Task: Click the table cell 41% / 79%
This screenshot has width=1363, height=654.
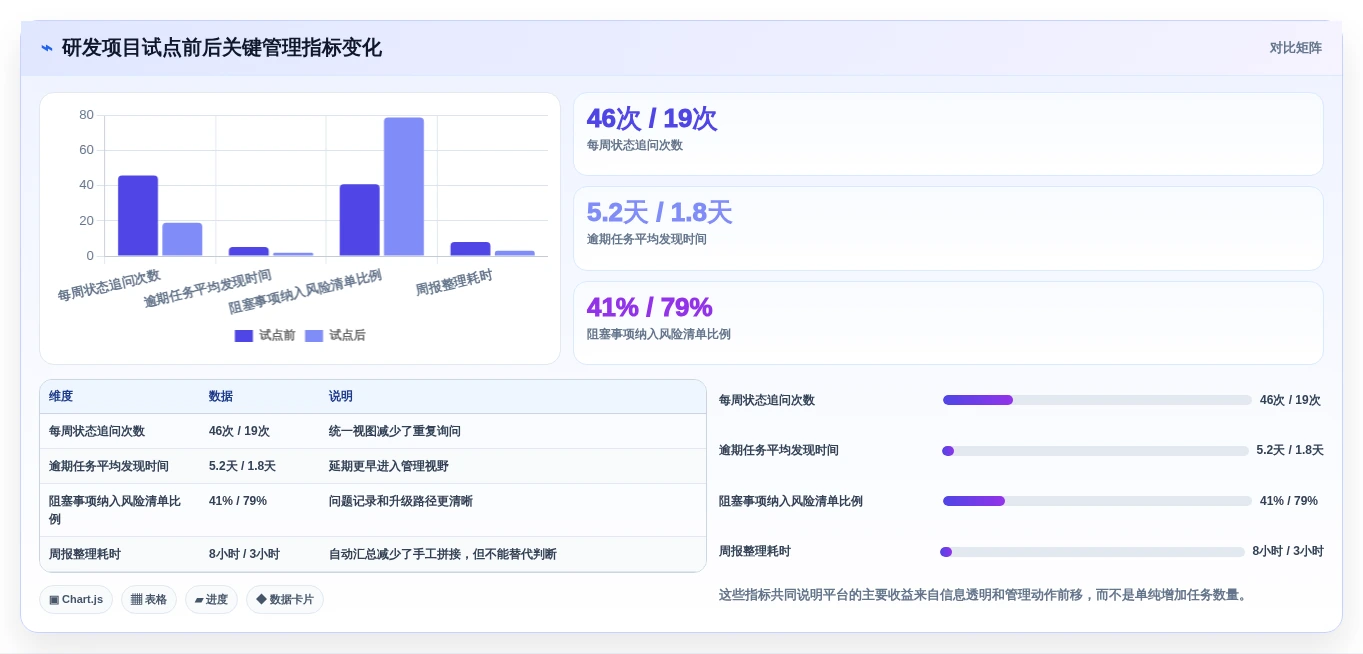Action: (x=238, y=501)
